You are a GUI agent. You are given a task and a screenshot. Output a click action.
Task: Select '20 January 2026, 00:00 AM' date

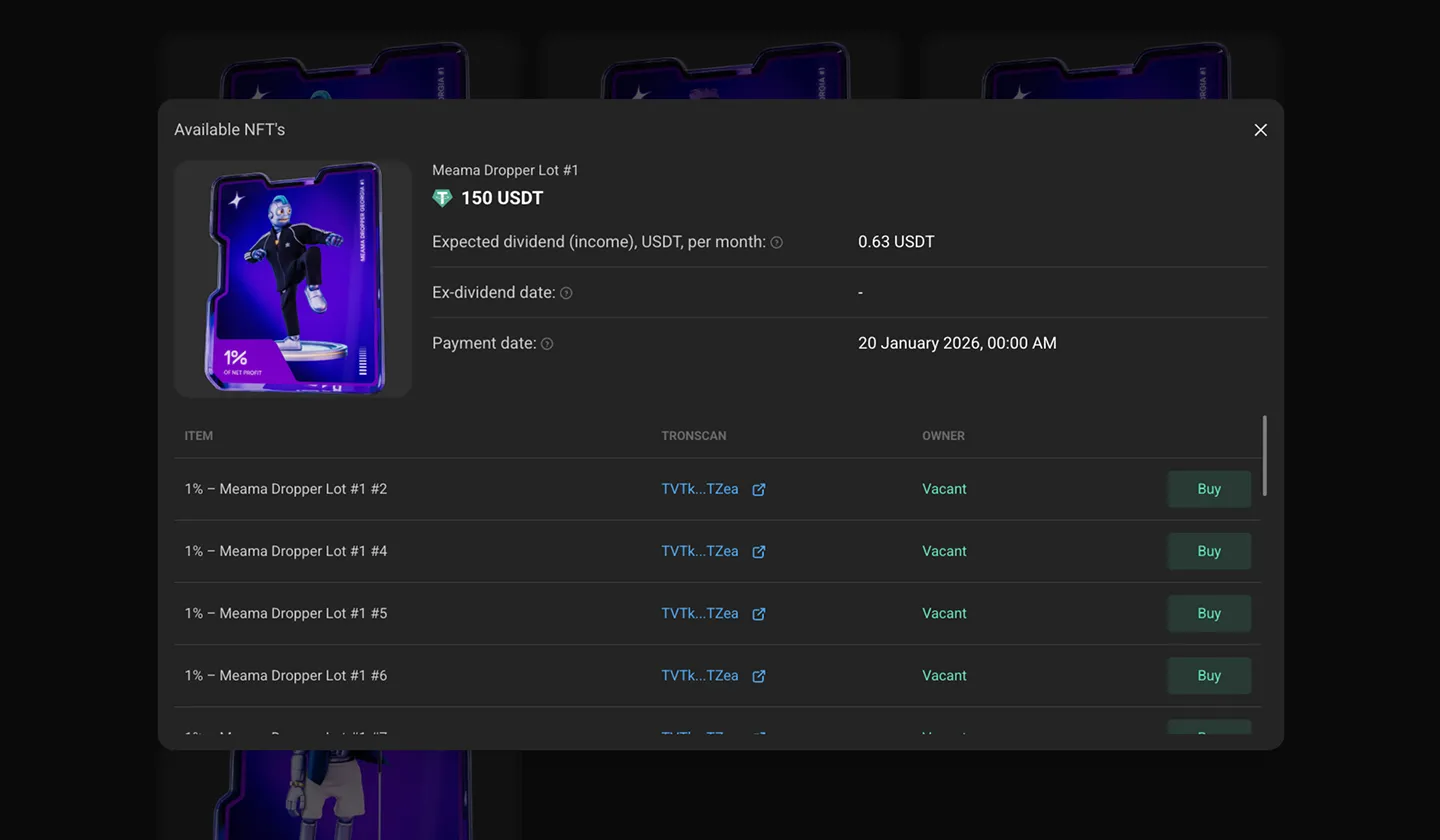[x=957, y=343]
